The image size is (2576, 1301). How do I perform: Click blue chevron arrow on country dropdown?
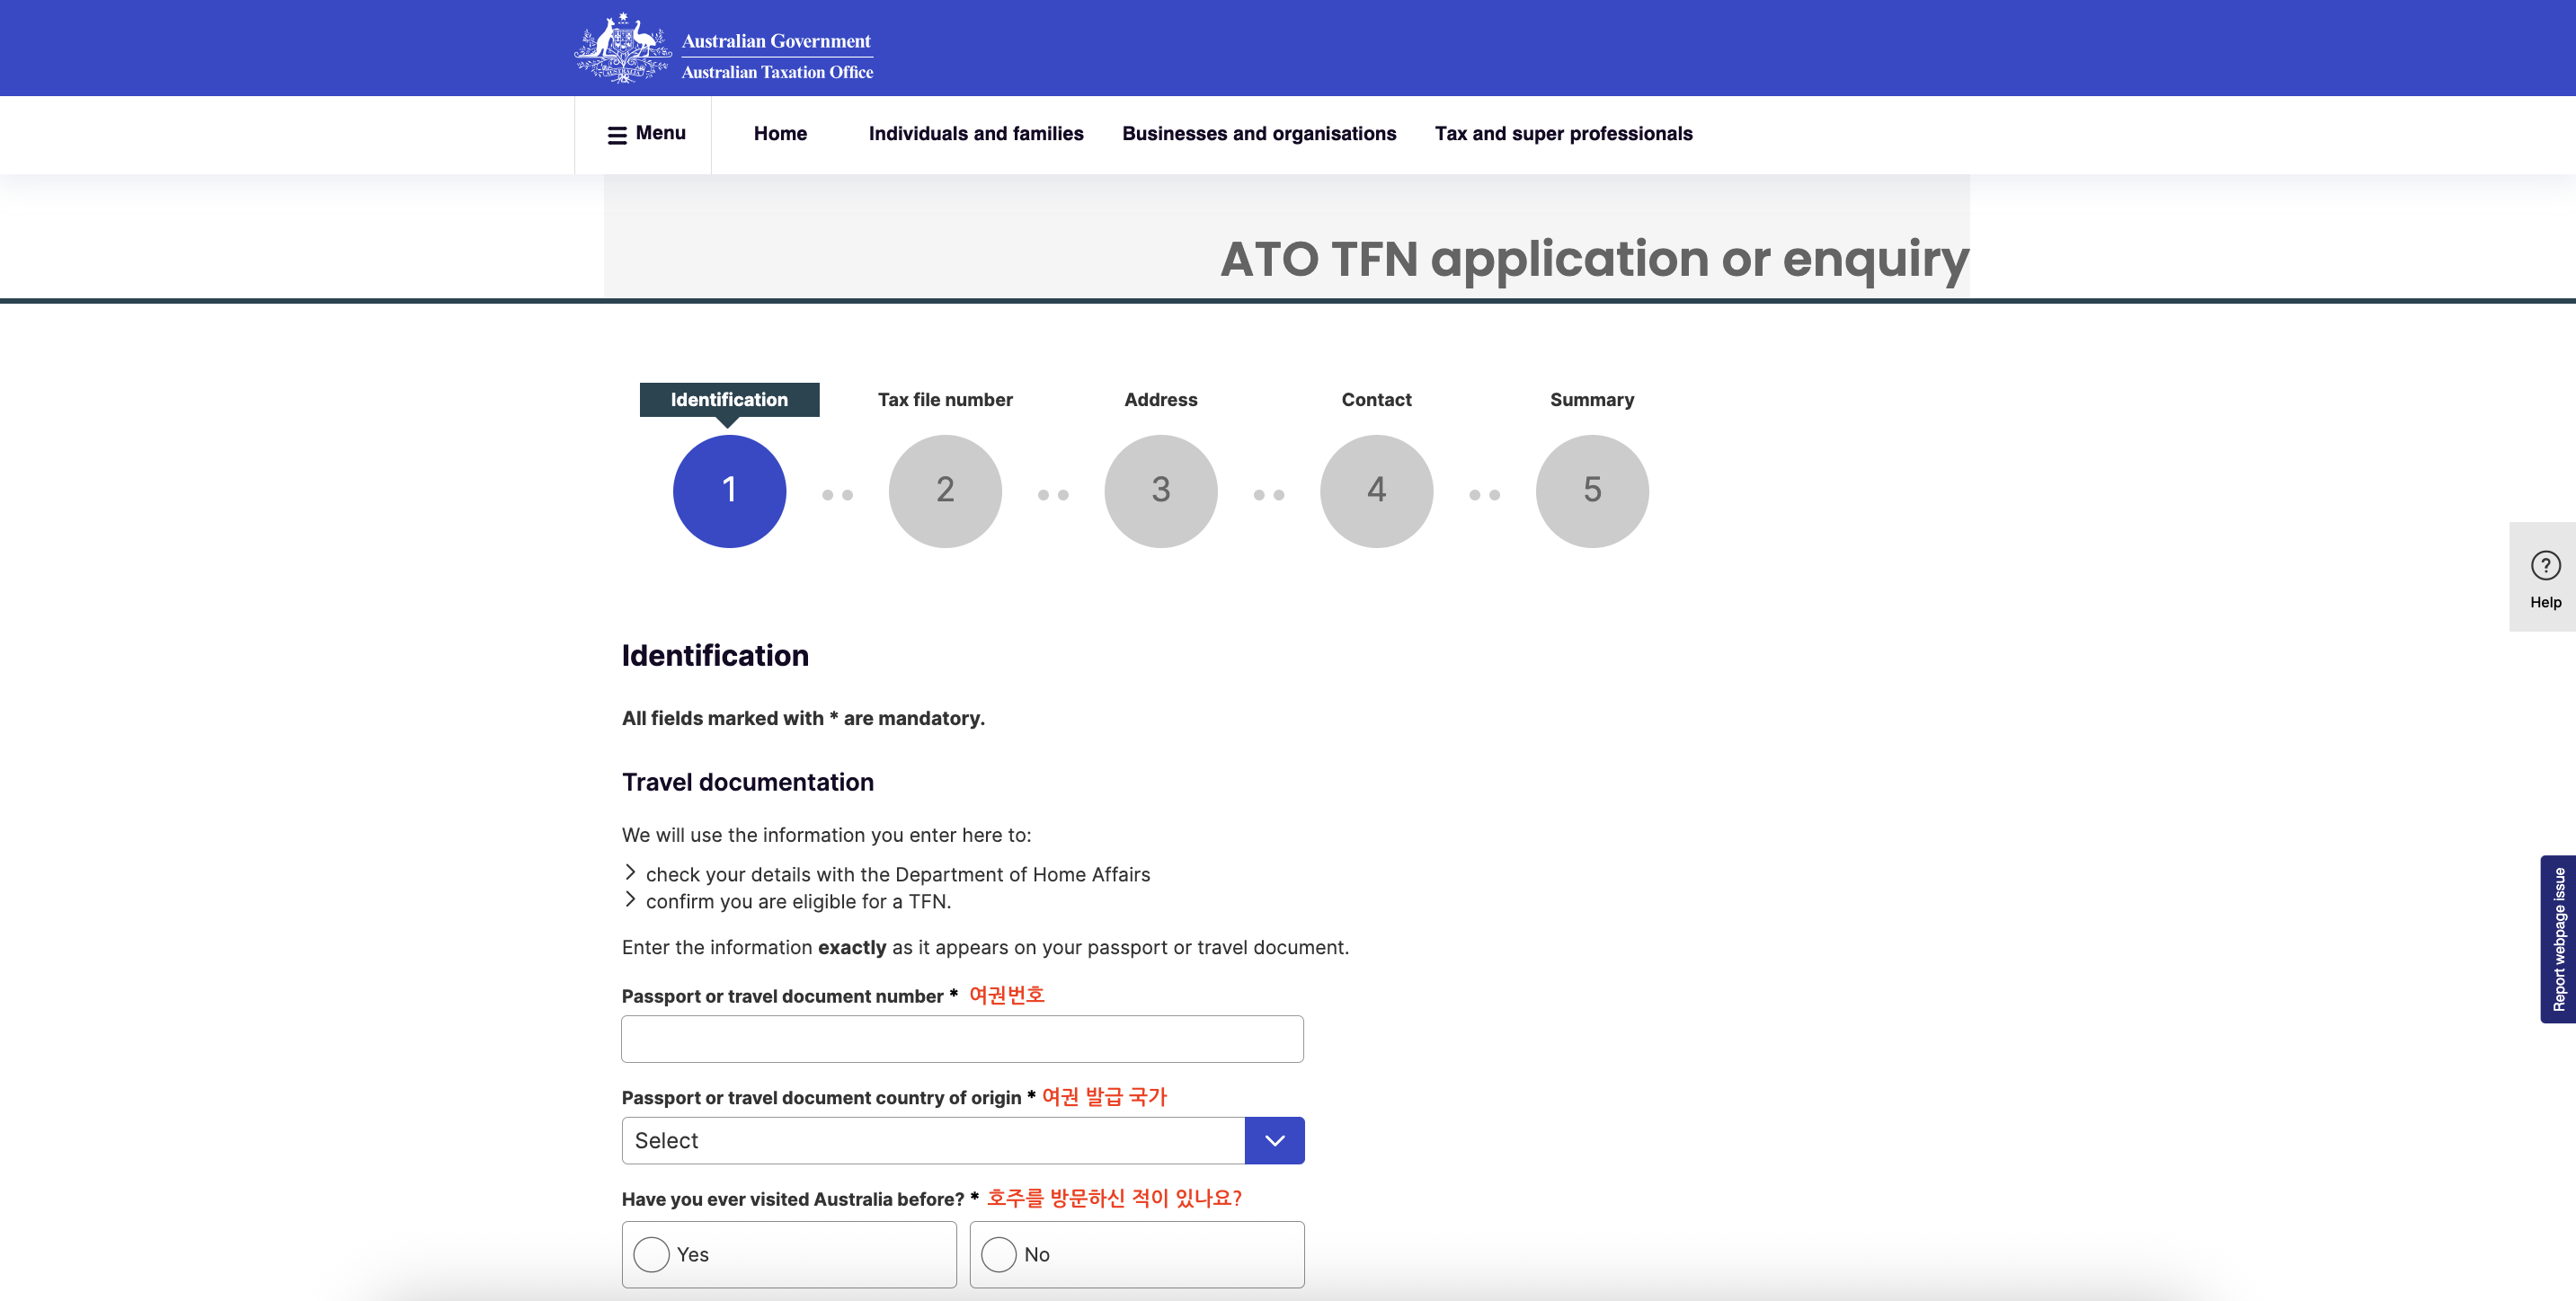1274,1140
